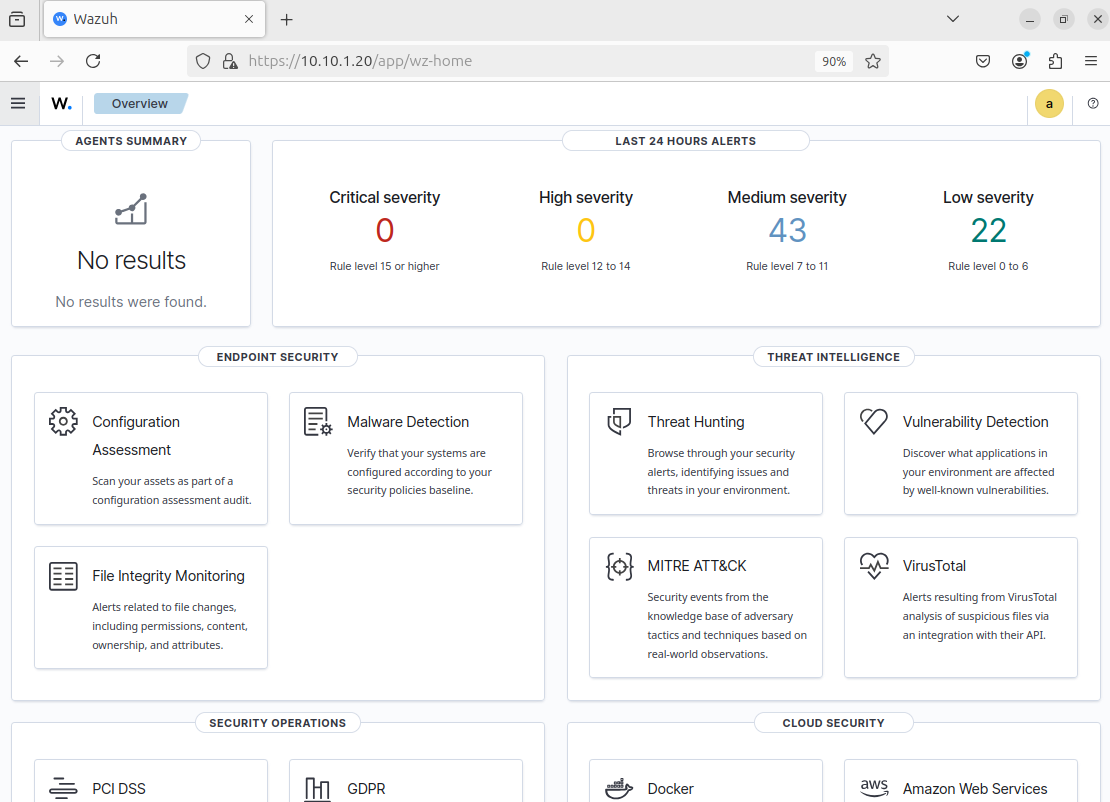Click the MITRE ATT&CK target icon
Image resolution: width=1110 pixels, height=802 pixels.
coord(619,566)
